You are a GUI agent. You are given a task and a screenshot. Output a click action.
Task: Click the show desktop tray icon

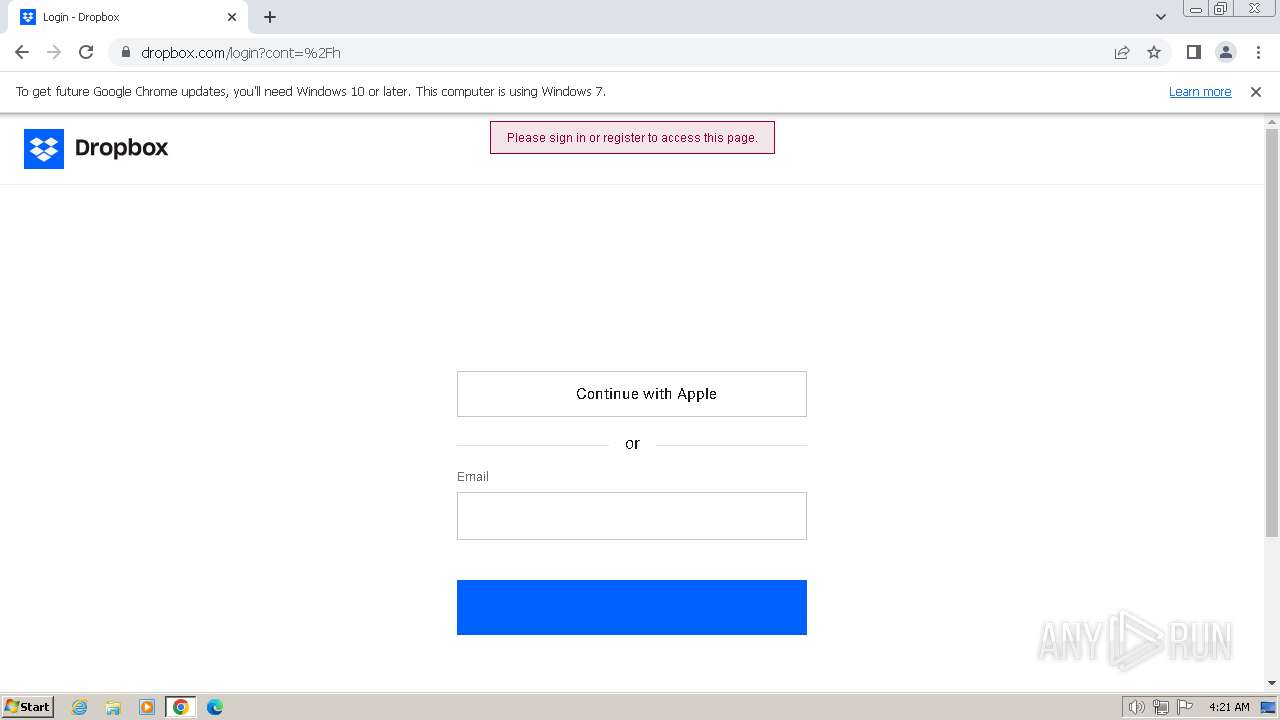1269,707
